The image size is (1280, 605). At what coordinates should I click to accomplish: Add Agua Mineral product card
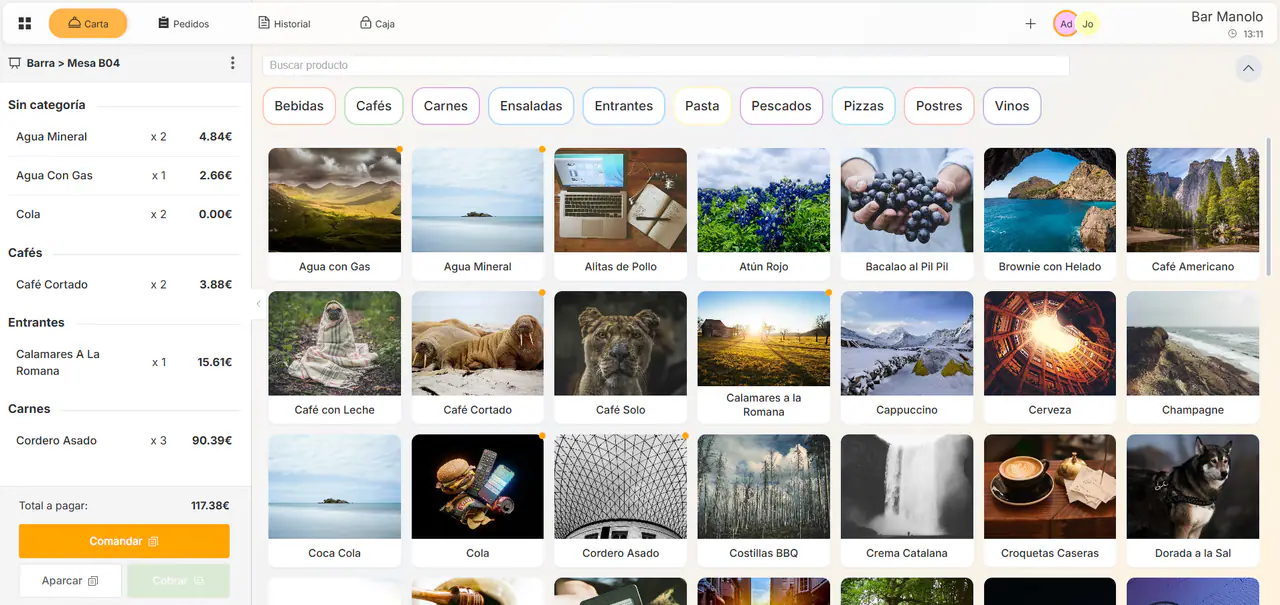click(478, 213)
